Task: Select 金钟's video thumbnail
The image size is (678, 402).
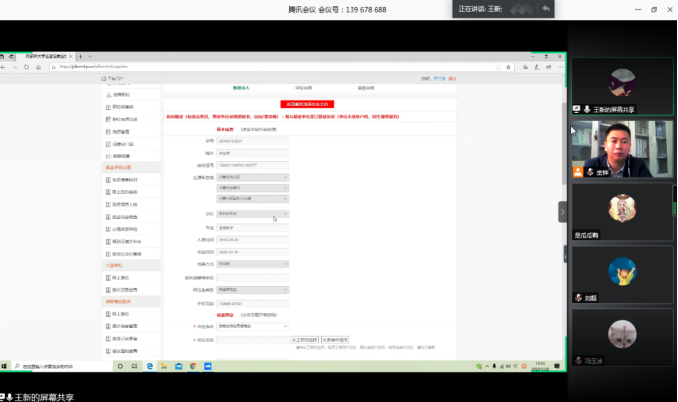Action: point(620,150)
